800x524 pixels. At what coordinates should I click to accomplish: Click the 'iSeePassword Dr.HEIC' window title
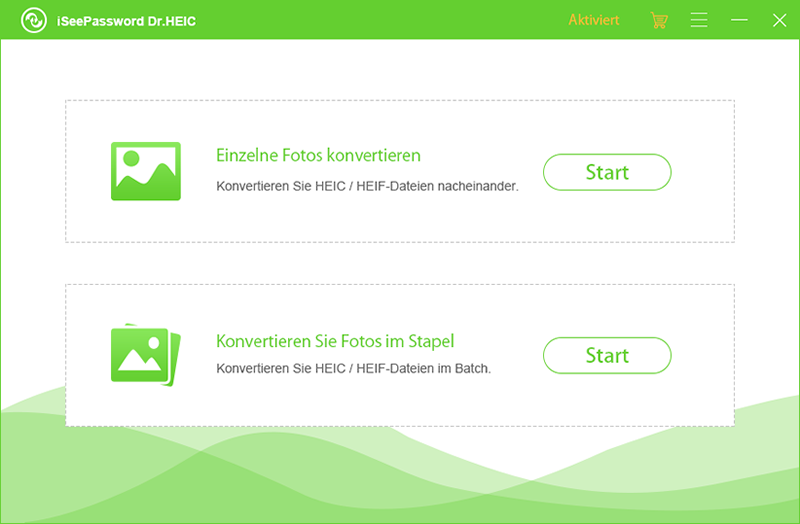[x=126, y=21]
